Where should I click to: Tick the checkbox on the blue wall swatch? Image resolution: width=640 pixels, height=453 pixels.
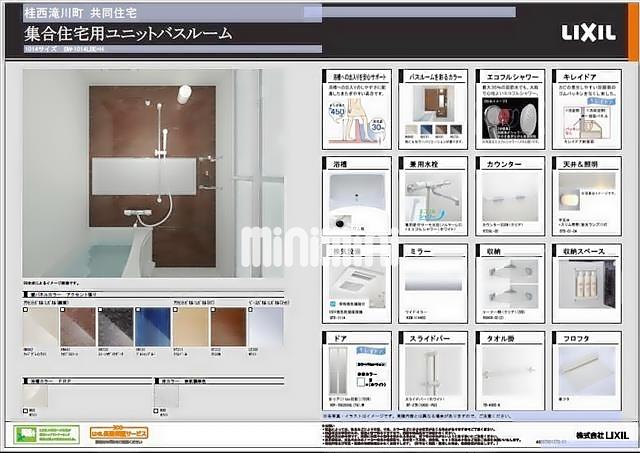click(138, 310)
